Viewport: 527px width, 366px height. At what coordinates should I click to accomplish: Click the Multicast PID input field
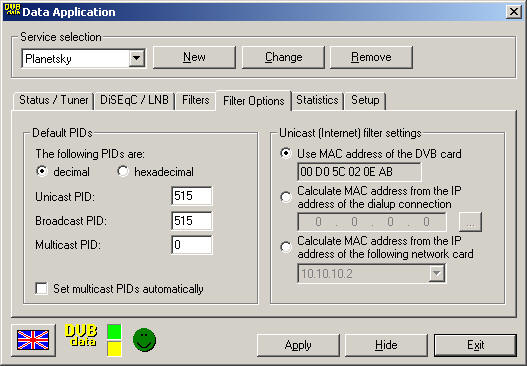click(192, 245)
